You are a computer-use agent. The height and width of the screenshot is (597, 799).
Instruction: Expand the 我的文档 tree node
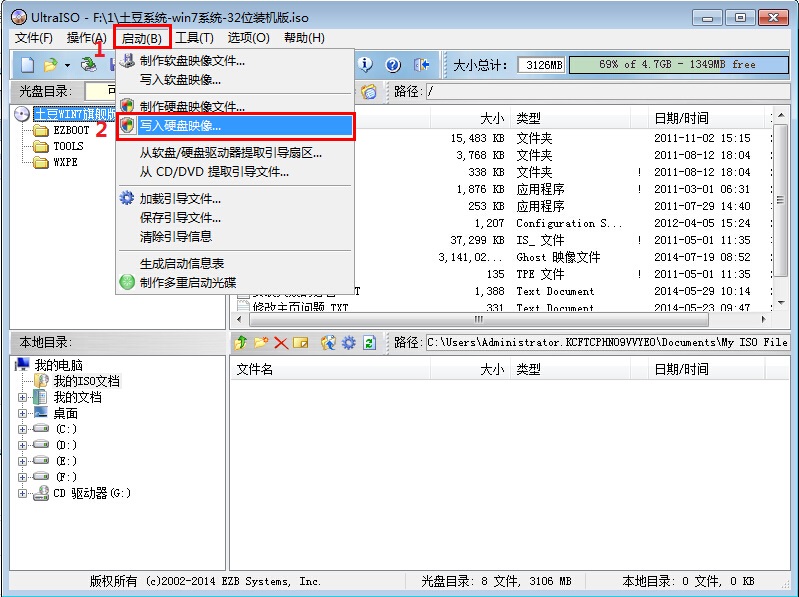click(22, 397)
